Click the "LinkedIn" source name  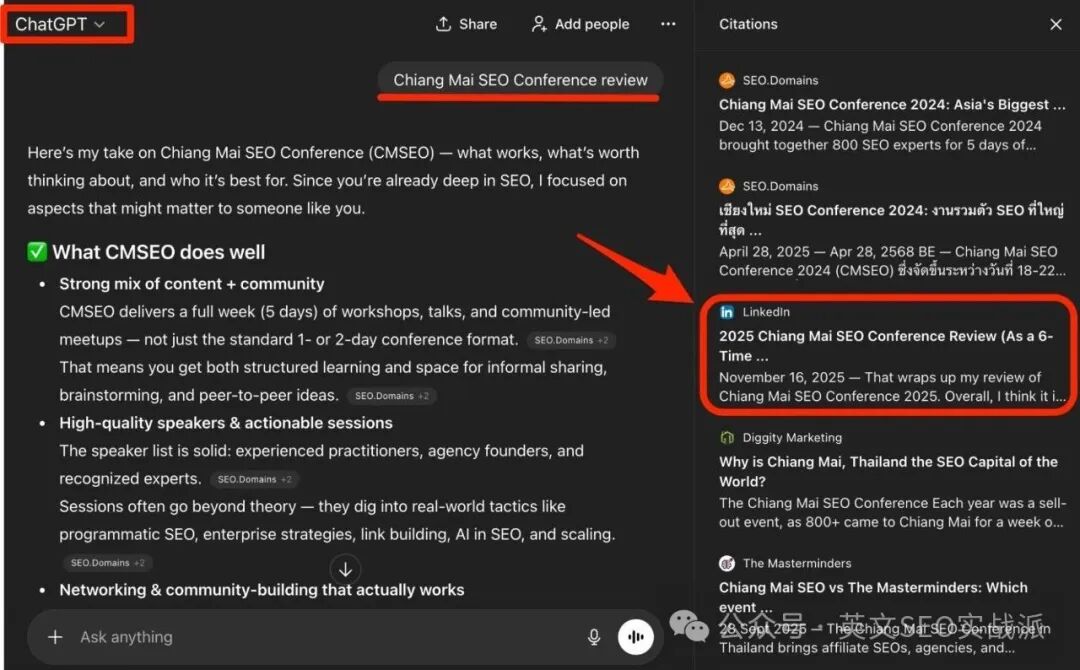[766, 312]
